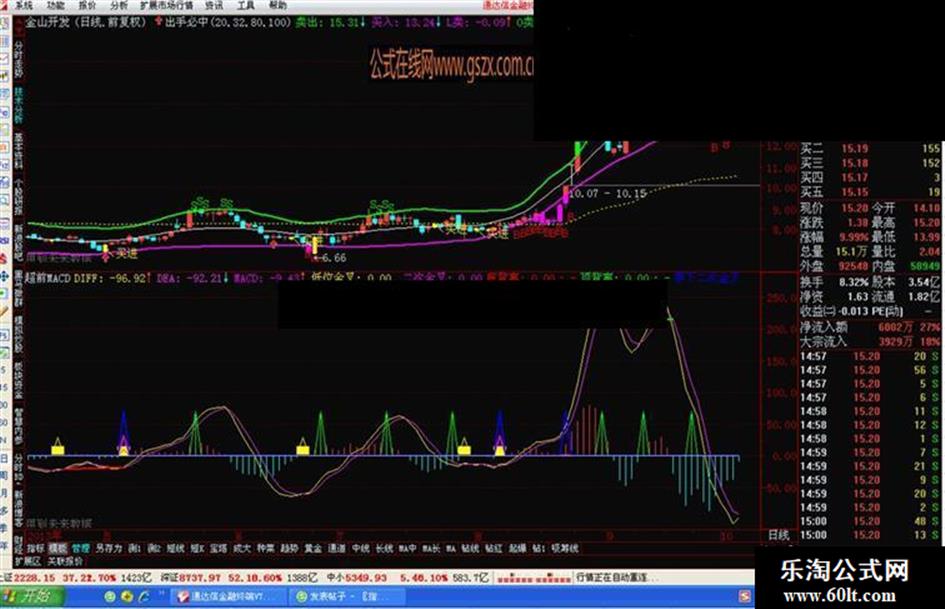Click the 出手必中 indicator name
The height and width of the screenshot is (609, 945).
(186, 22)
